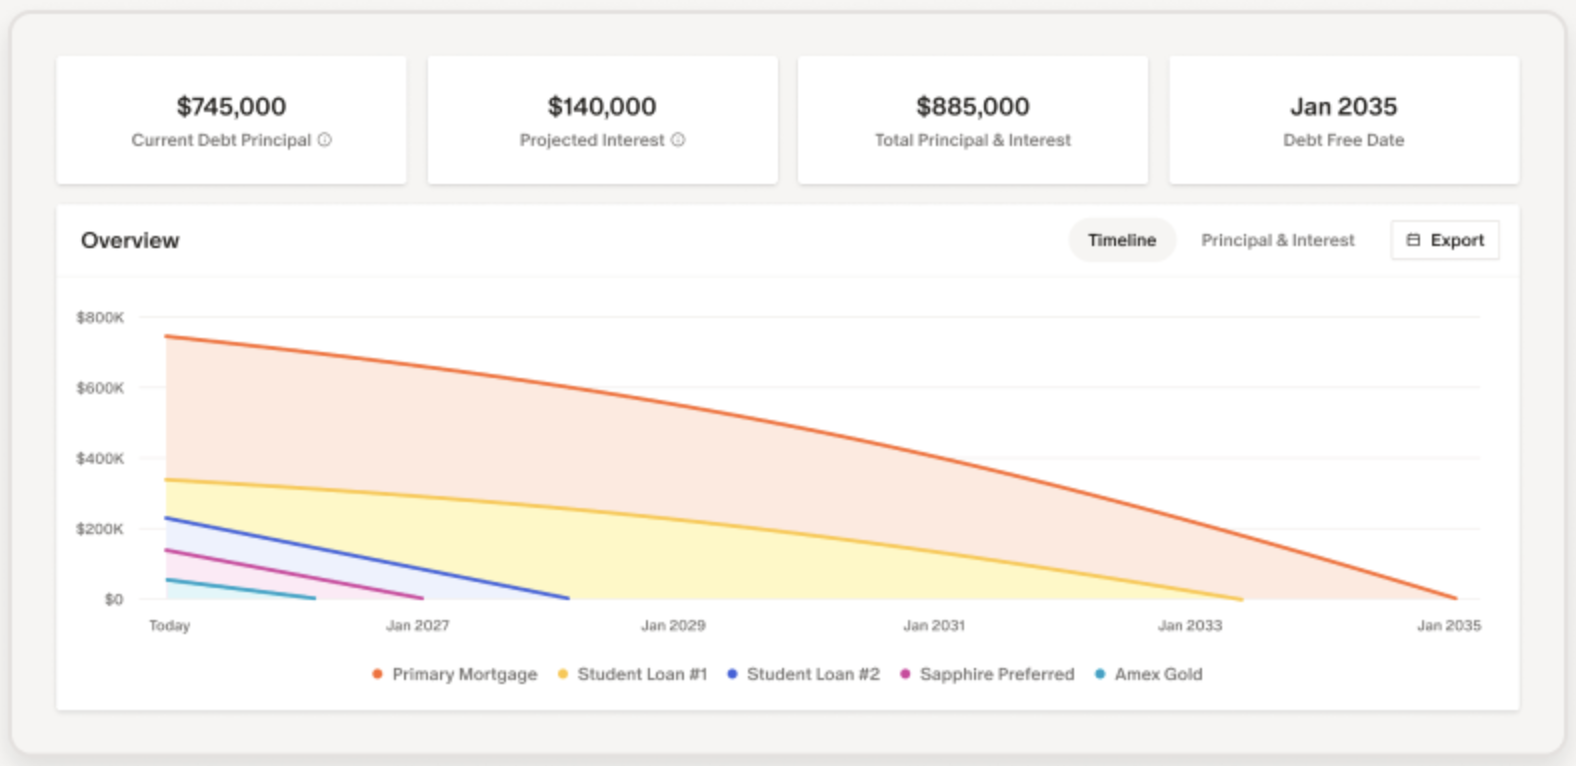The width and height of the screenshot is (1576, 766).
Task: Click the Export button icon
Action: pos(1413,240)
